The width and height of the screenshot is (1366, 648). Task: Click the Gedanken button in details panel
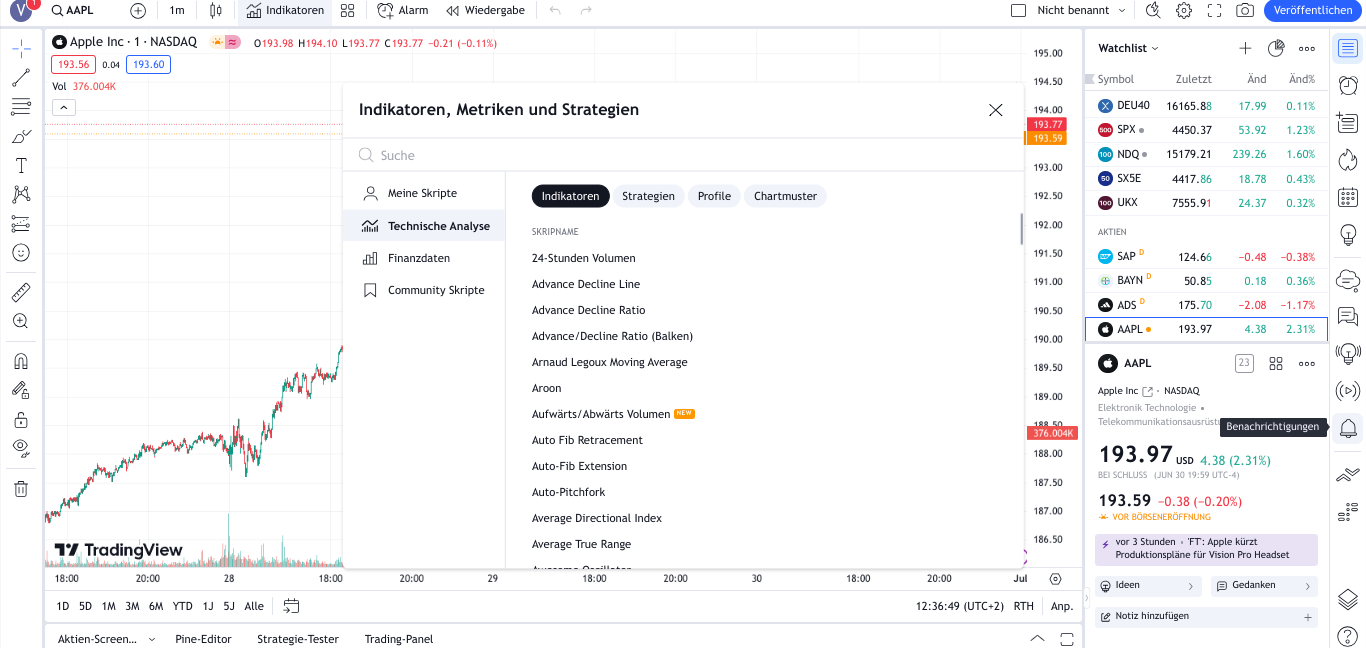tap(1264, 585)
